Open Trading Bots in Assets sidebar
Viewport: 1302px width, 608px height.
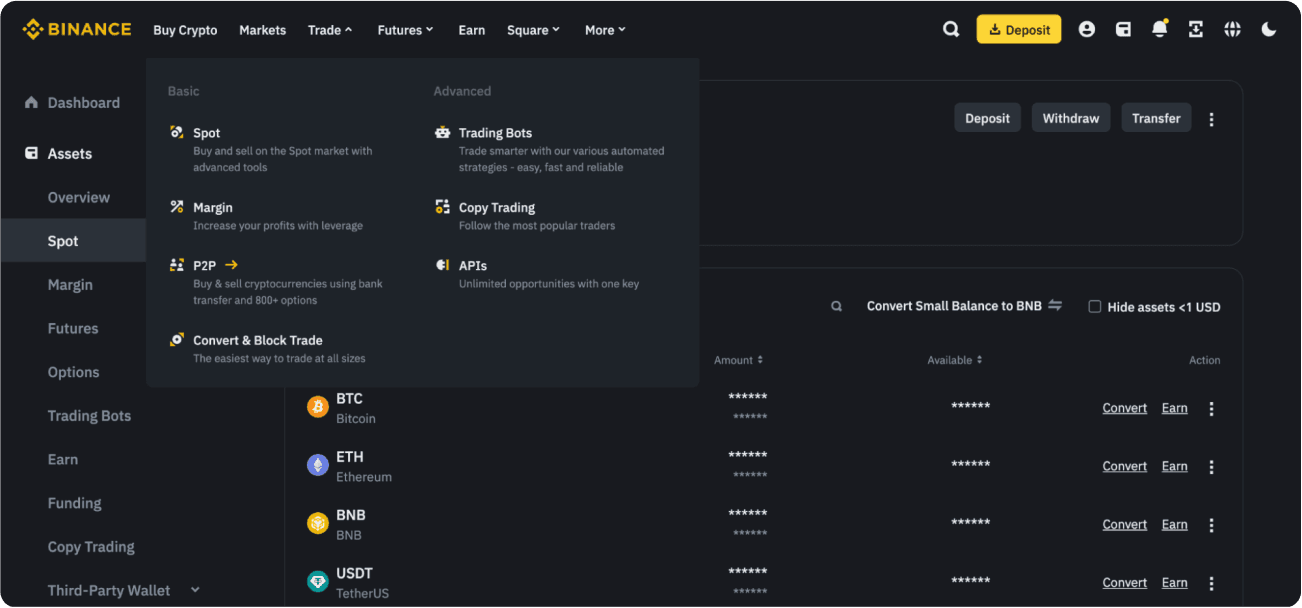pos(89,415)
